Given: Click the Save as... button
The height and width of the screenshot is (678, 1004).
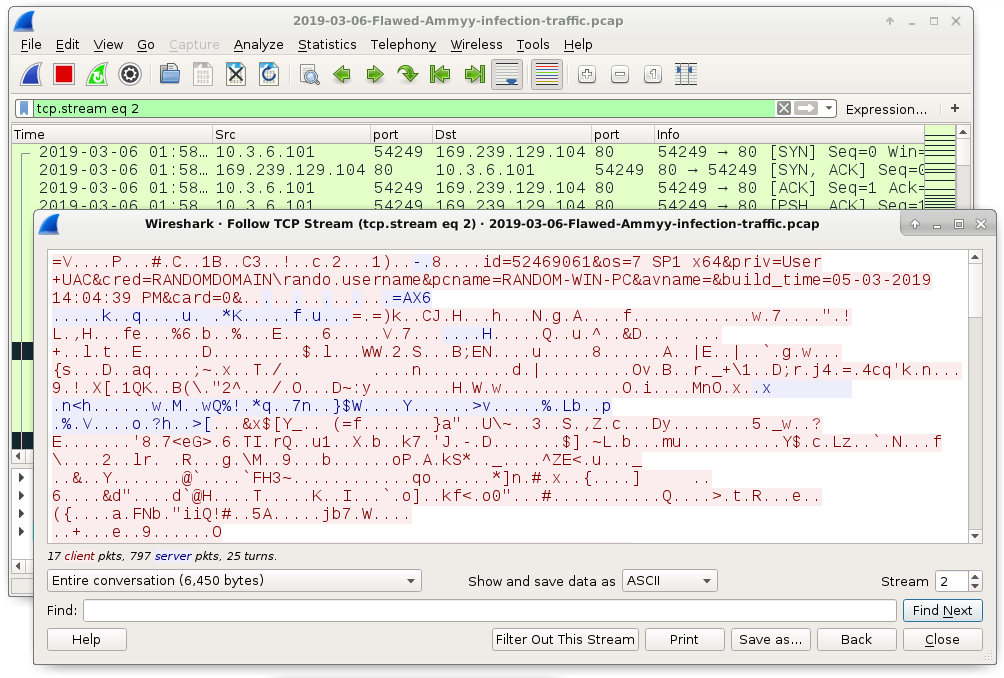Looking at the screenshot, I should coord(770,640).
